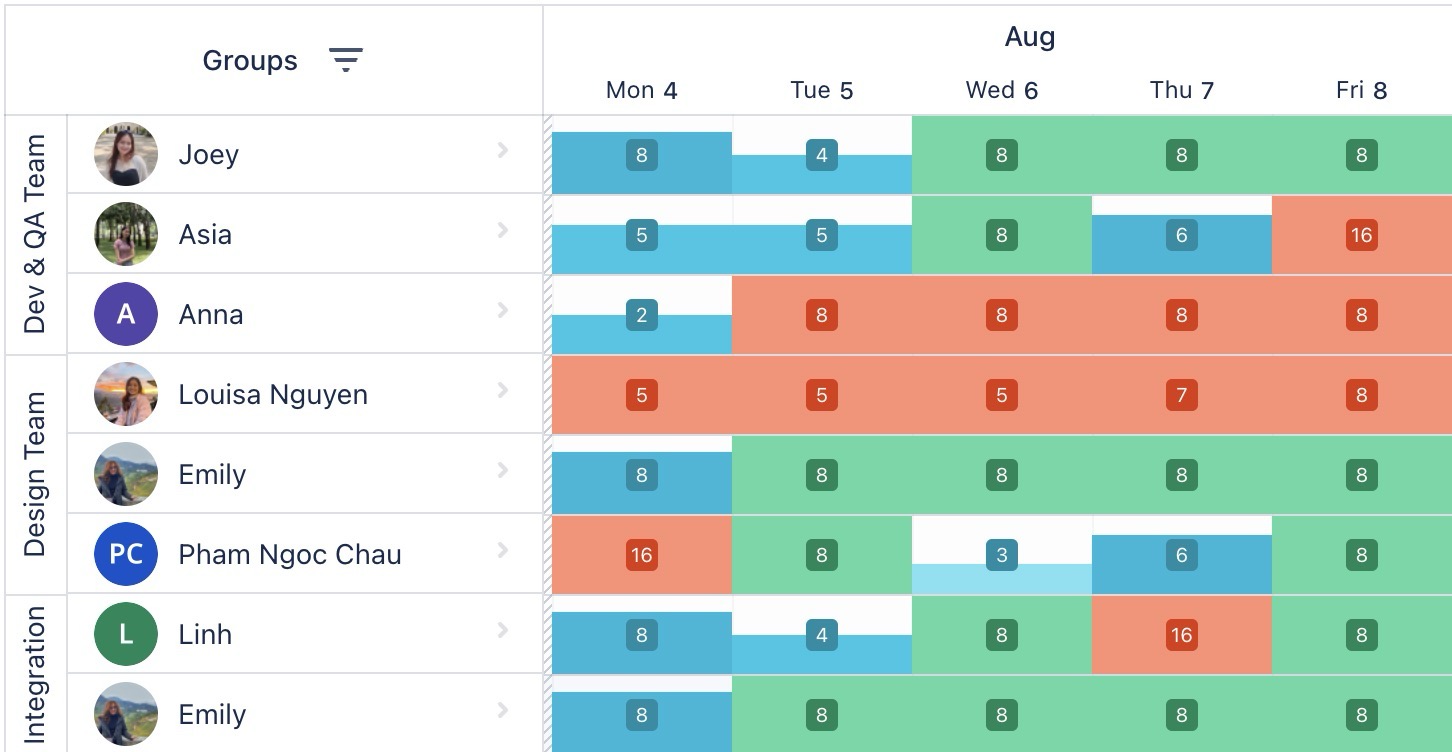Image resolution: width=1452 pixels, height=752 pixels.
Task: Click Pham Ngoc Chau's PC avatar
Action: coord(125,553)
